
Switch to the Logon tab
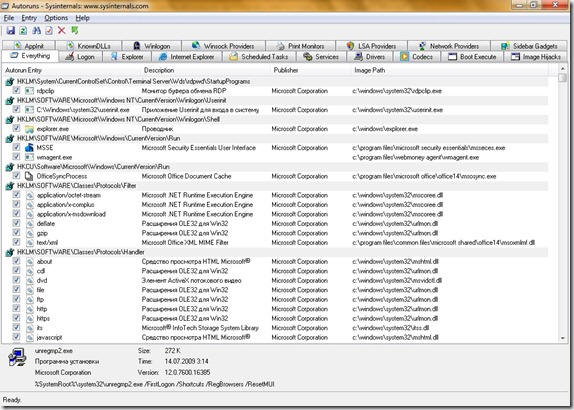[80, 57]
